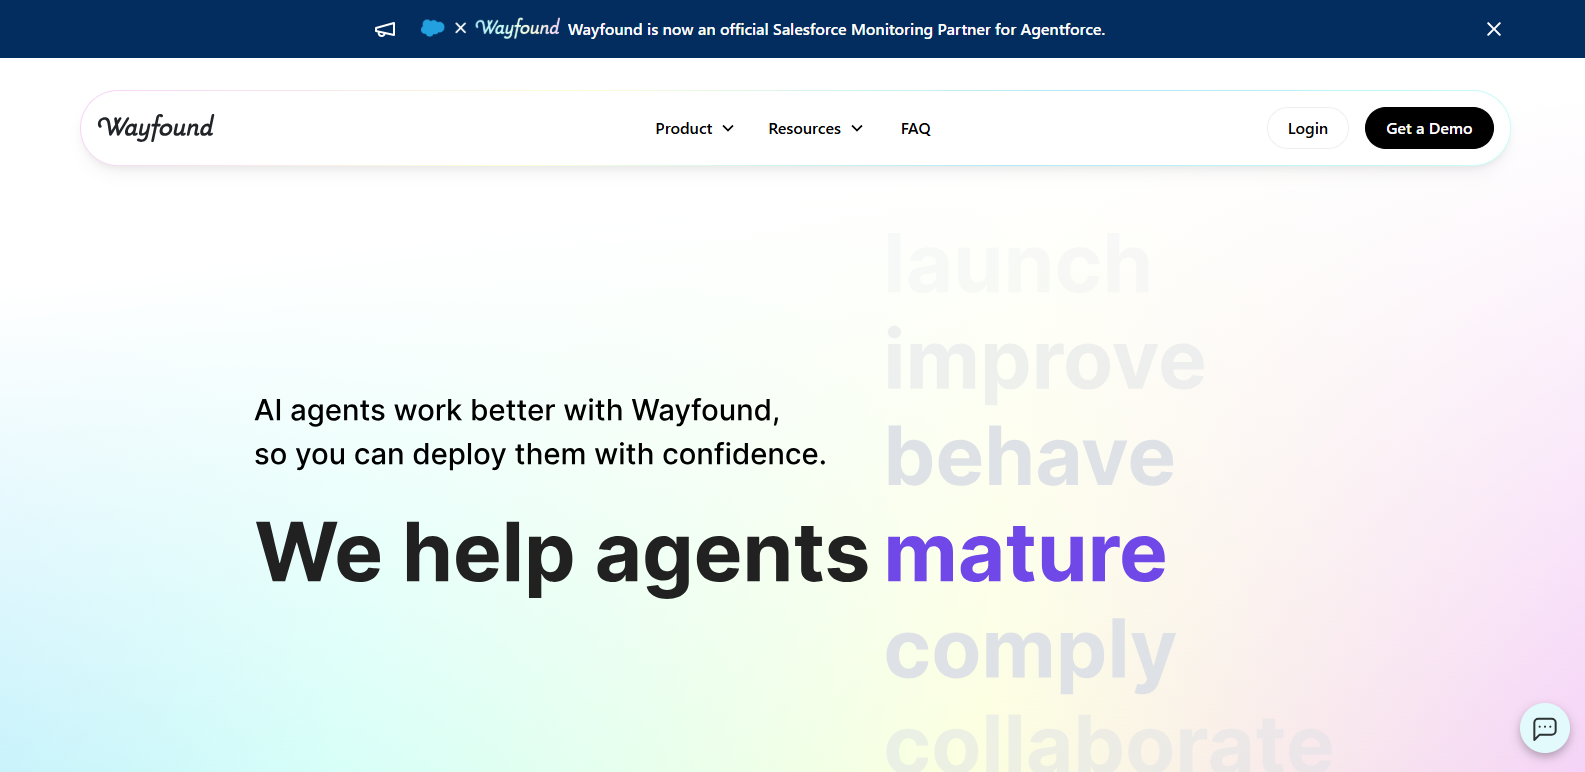Expand the Resources dropdown chevron
This screenshot has width=1585, height=772.
(857, 128)
